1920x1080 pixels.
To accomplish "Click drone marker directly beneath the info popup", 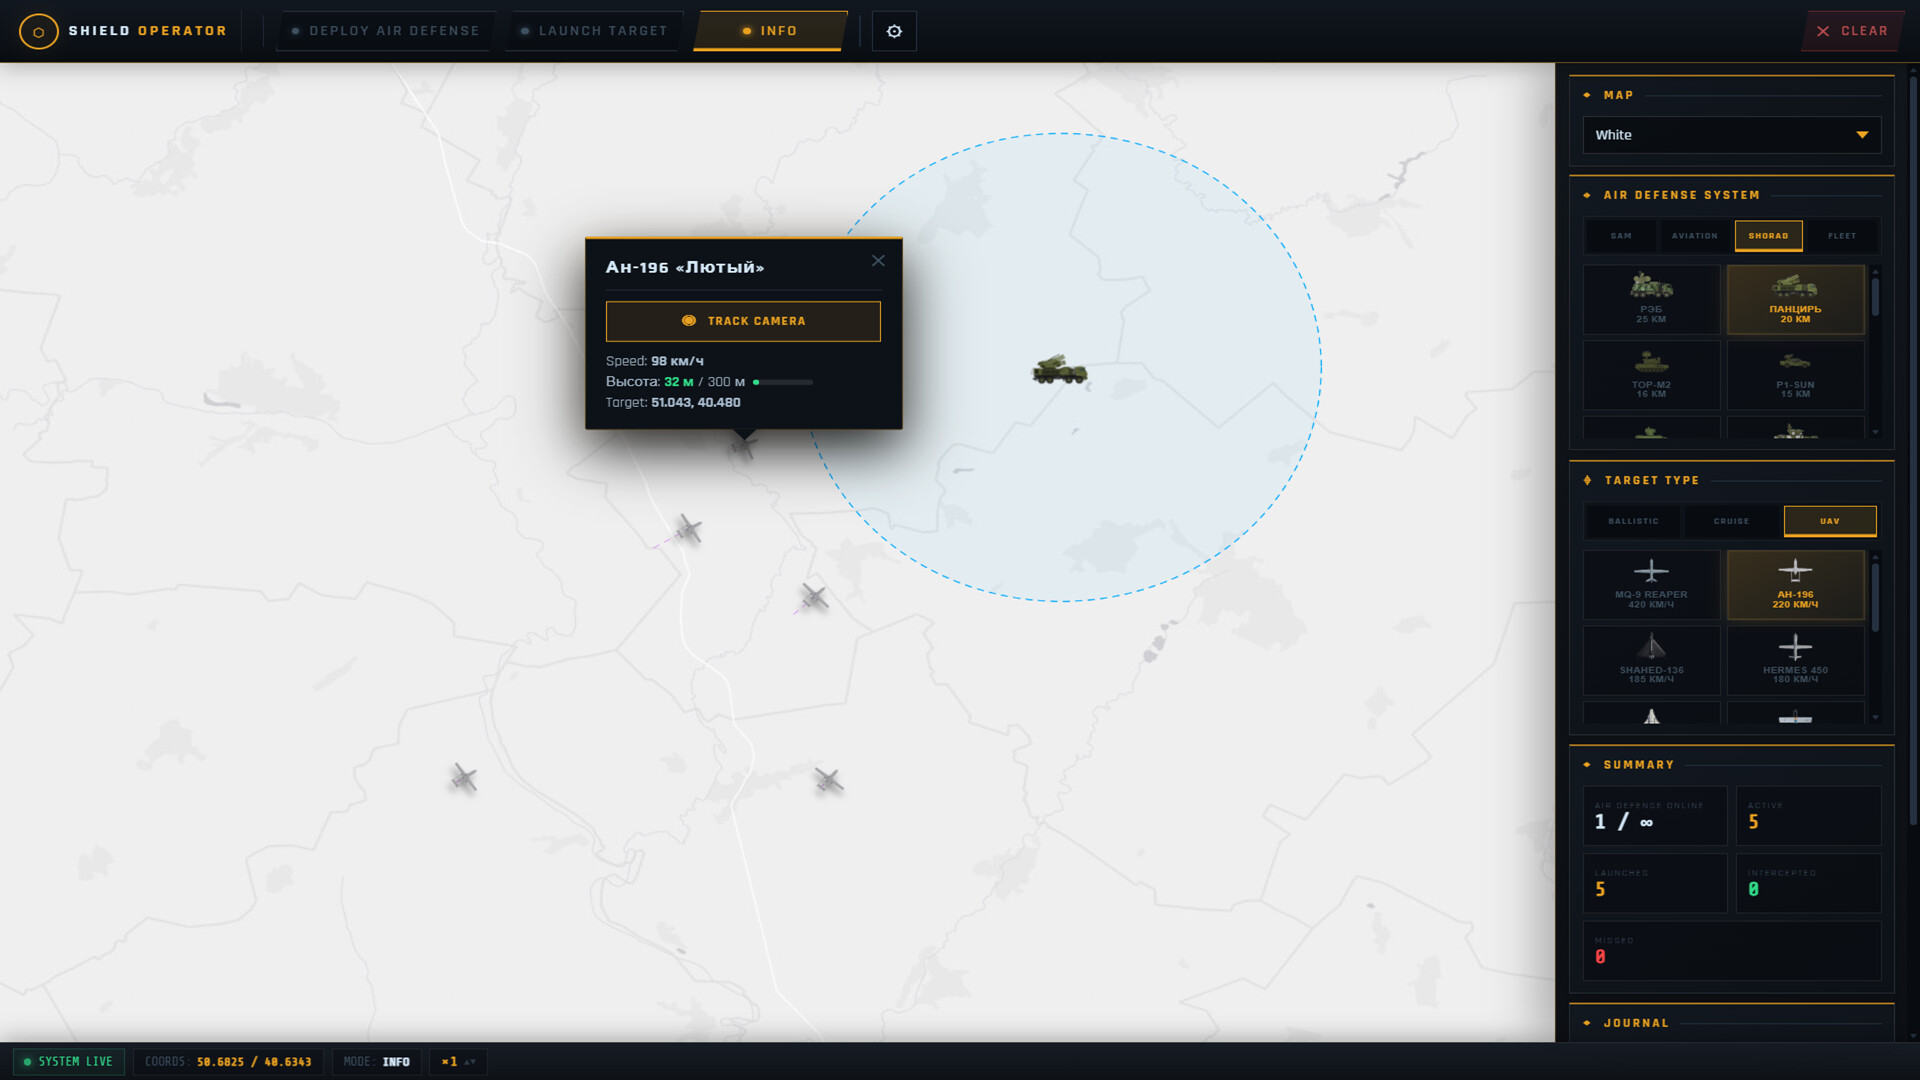I will [743, 447].
